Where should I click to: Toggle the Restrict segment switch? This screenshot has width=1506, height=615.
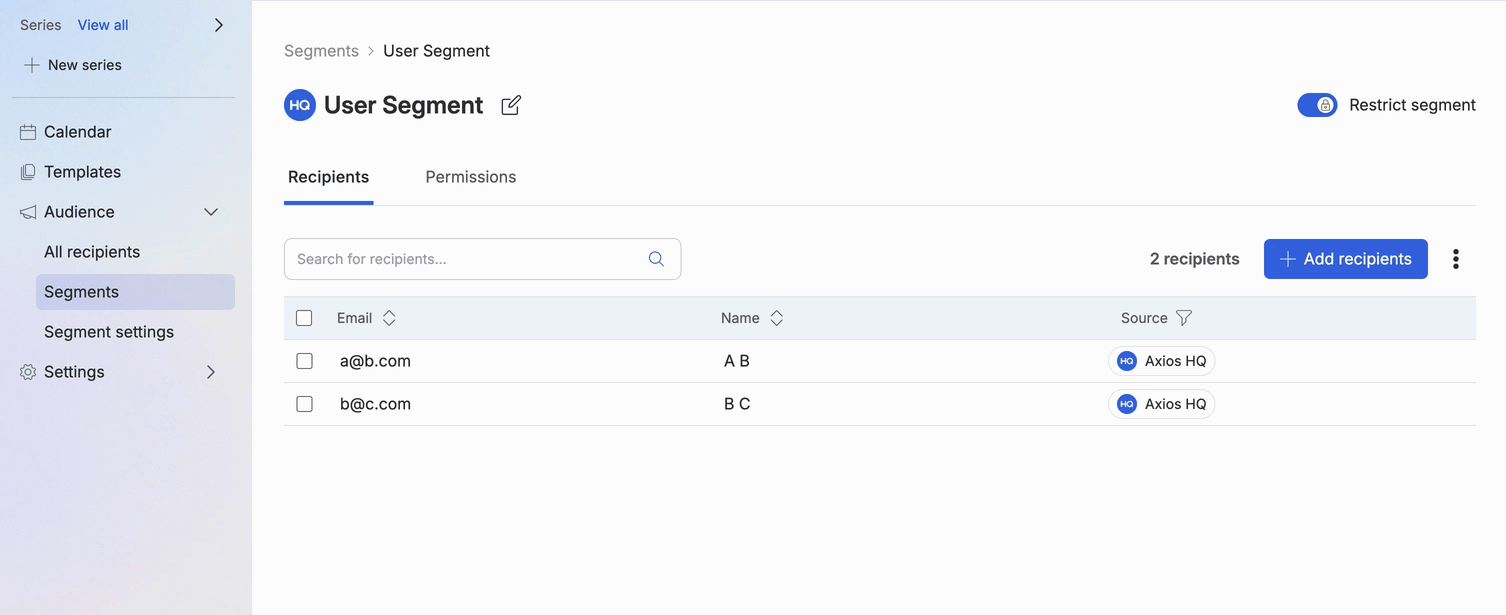point(1317,105)
